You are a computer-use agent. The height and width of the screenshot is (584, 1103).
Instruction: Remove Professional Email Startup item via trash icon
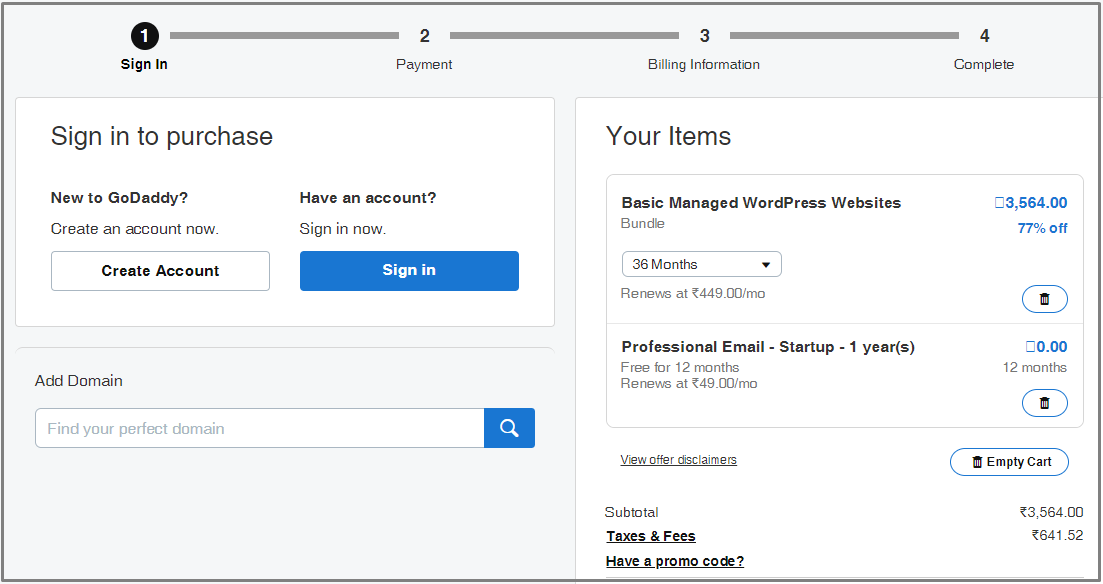click(1045, 403)
